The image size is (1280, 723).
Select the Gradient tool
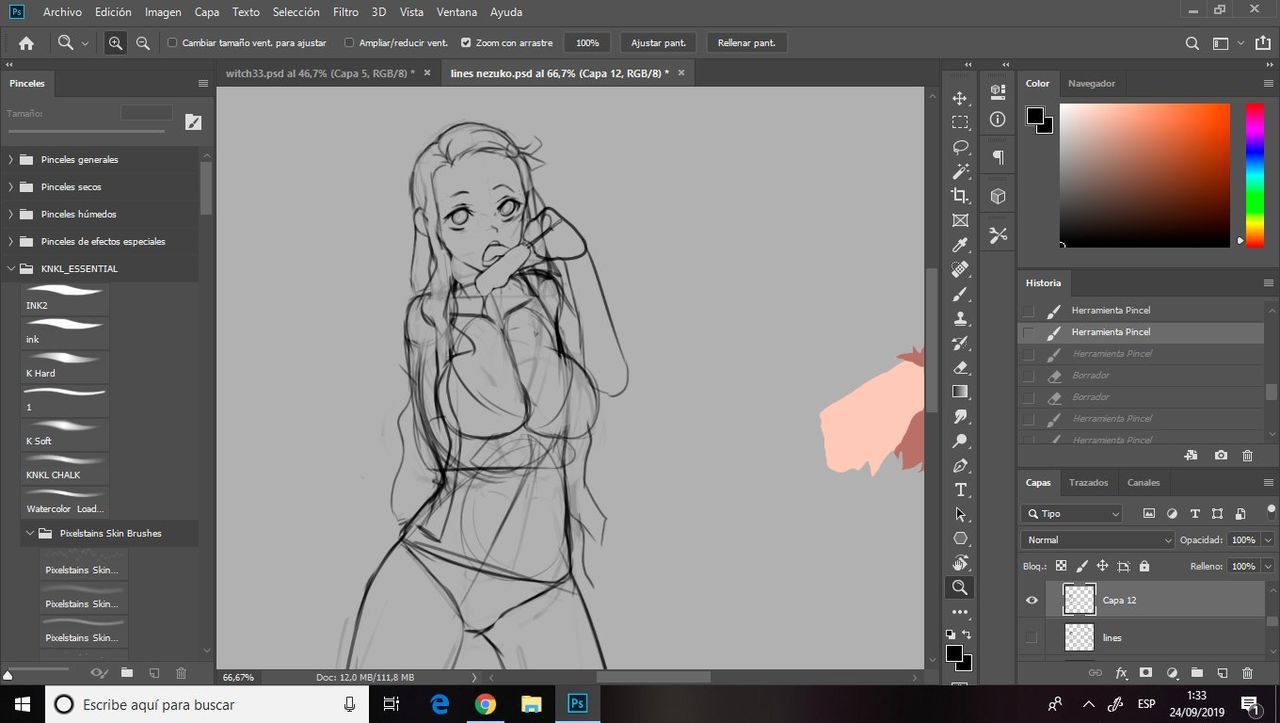coord(960,392)
